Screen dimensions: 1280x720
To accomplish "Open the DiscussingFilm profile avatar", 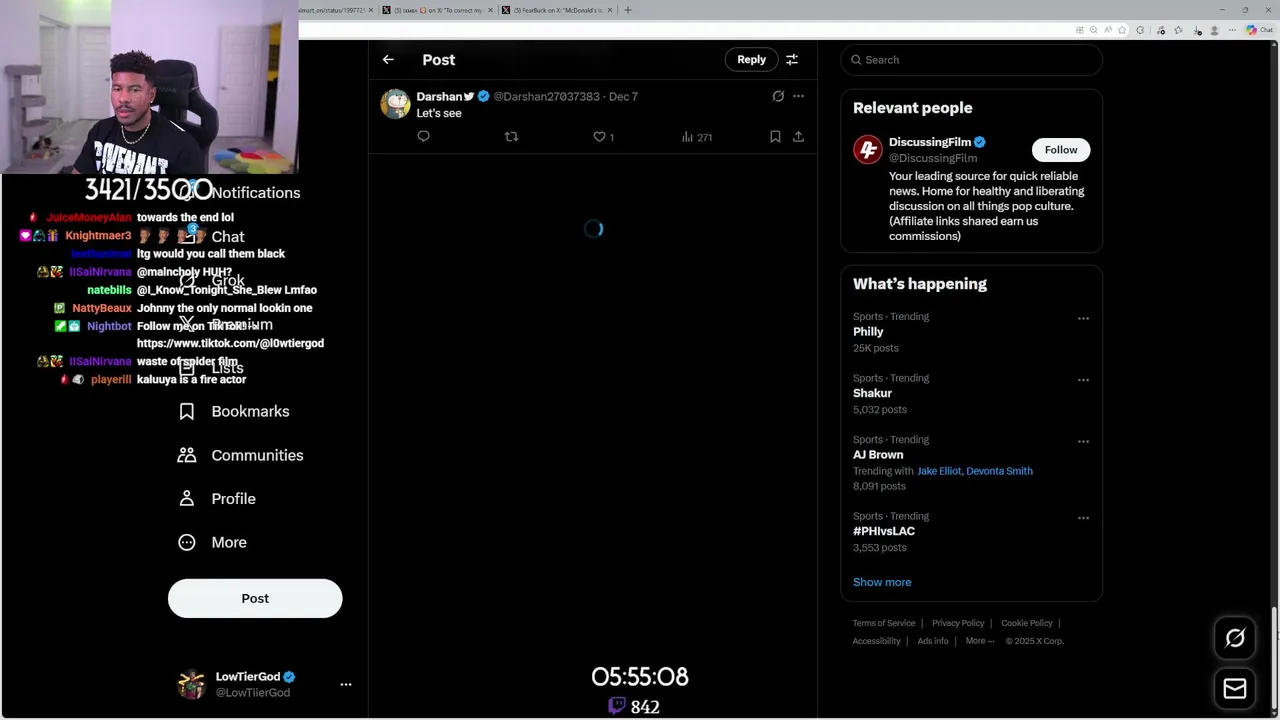I will click(x=867, y=150).
